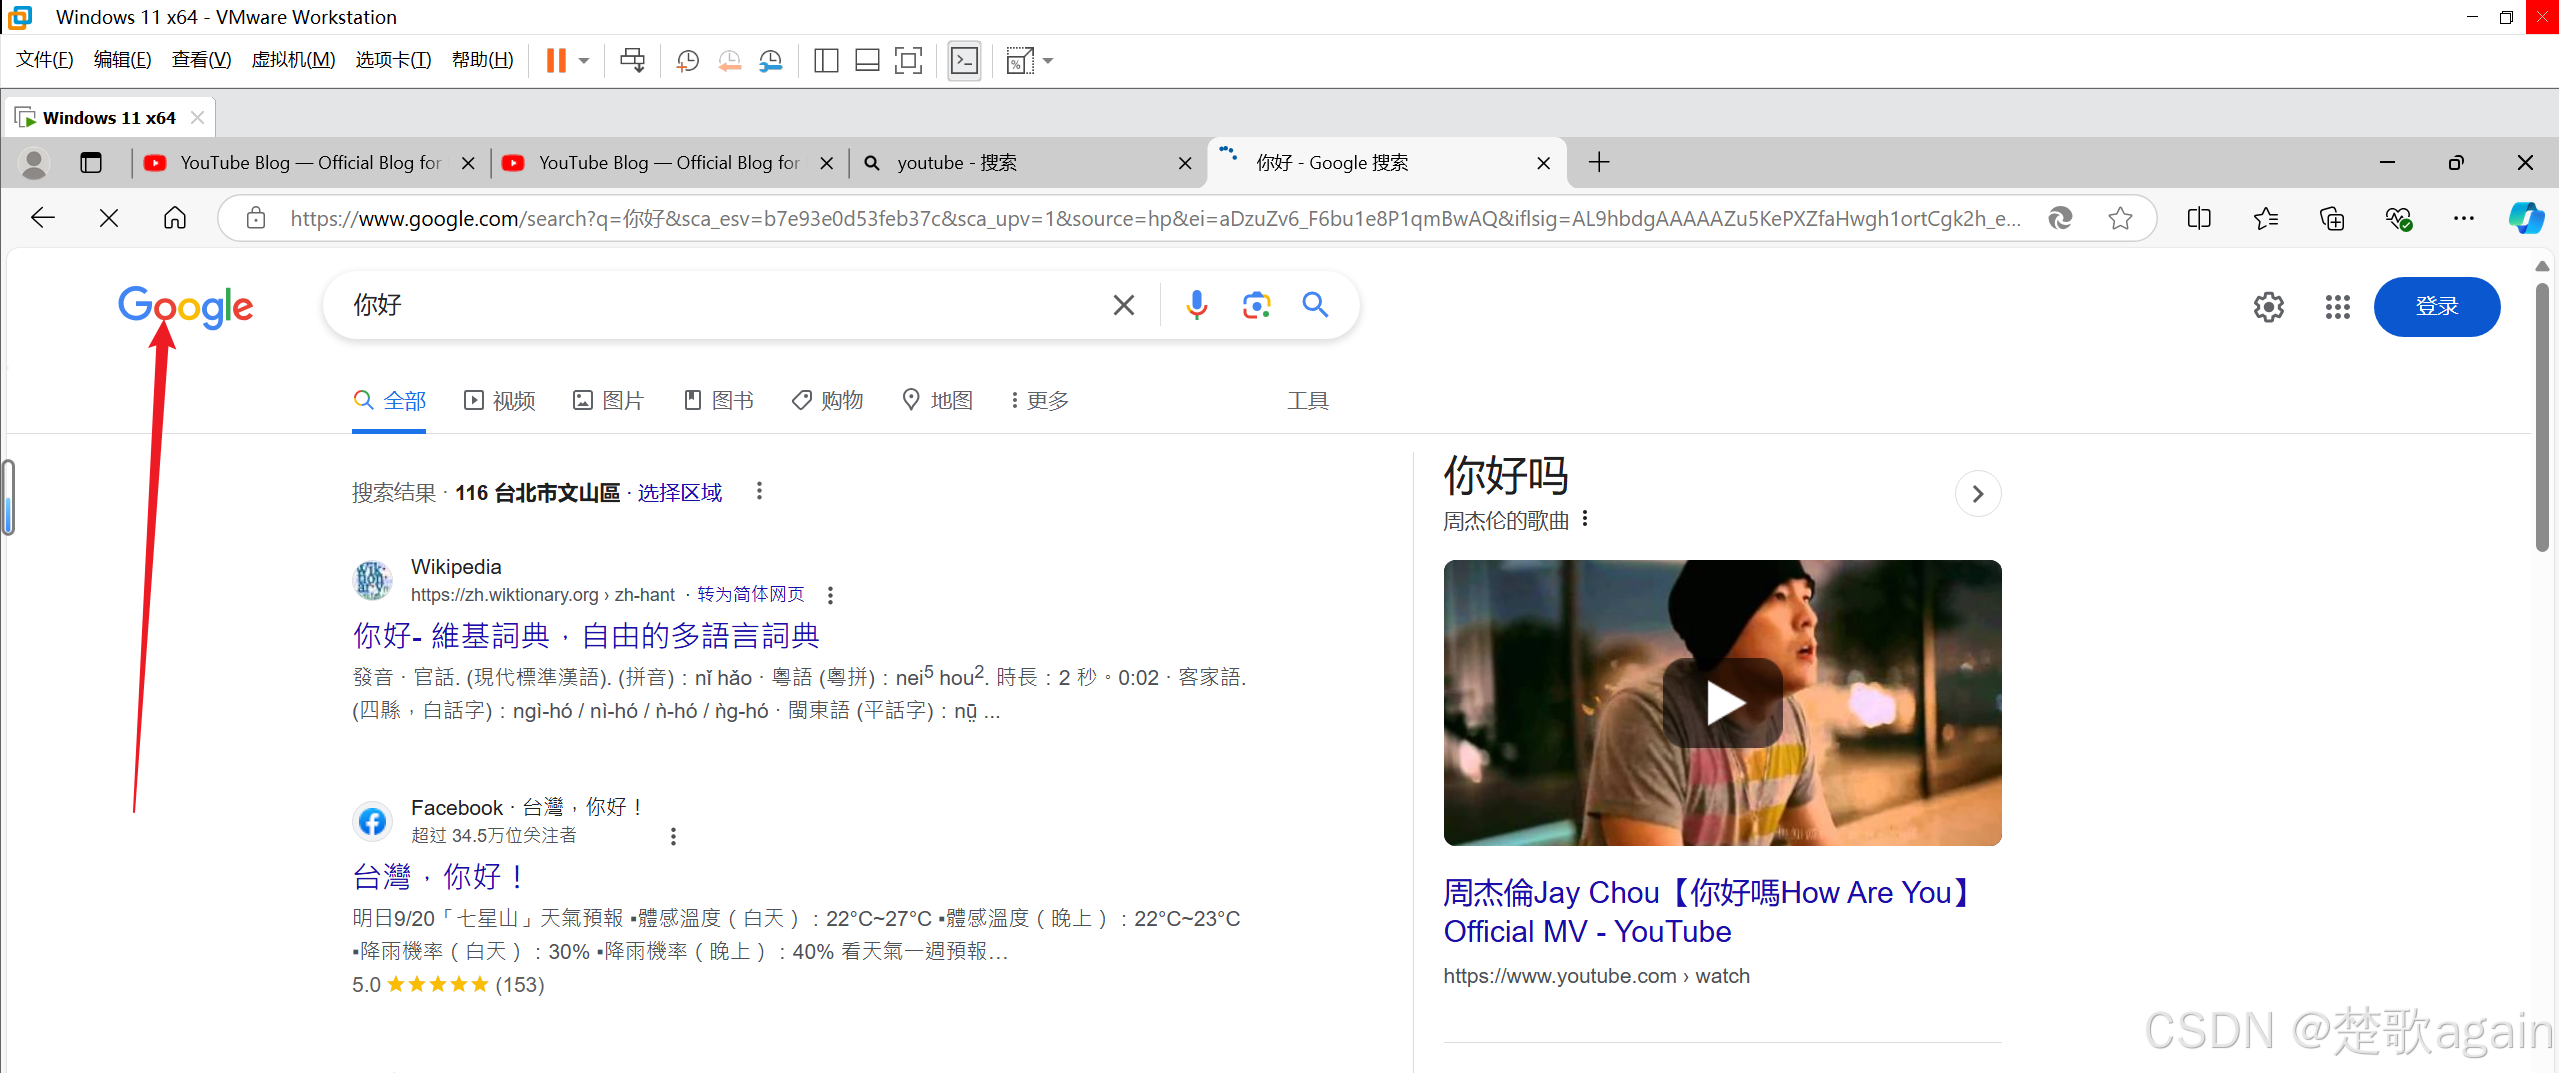Open the Google apps grid icon
This screenshot has width=2559, height=1073.
[x=2337, y=307]
